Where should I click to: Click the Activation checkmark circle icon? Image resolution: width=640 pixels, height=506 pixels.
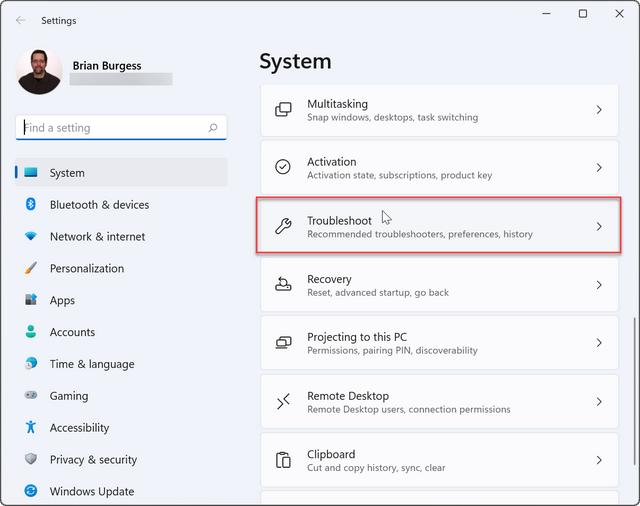pos(283,167)
